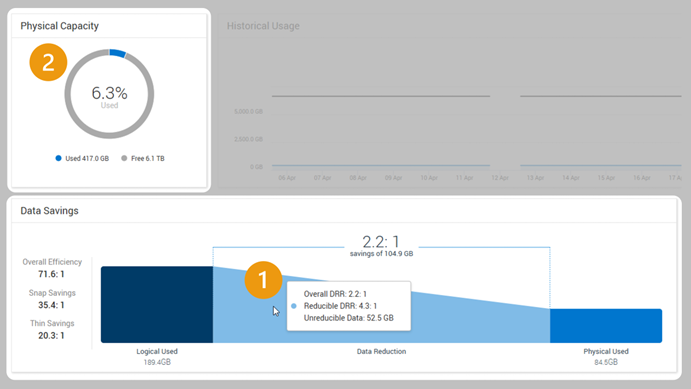
Task: Click the 5,000.0 GB axis label
Action: click(x=249, y=111)
